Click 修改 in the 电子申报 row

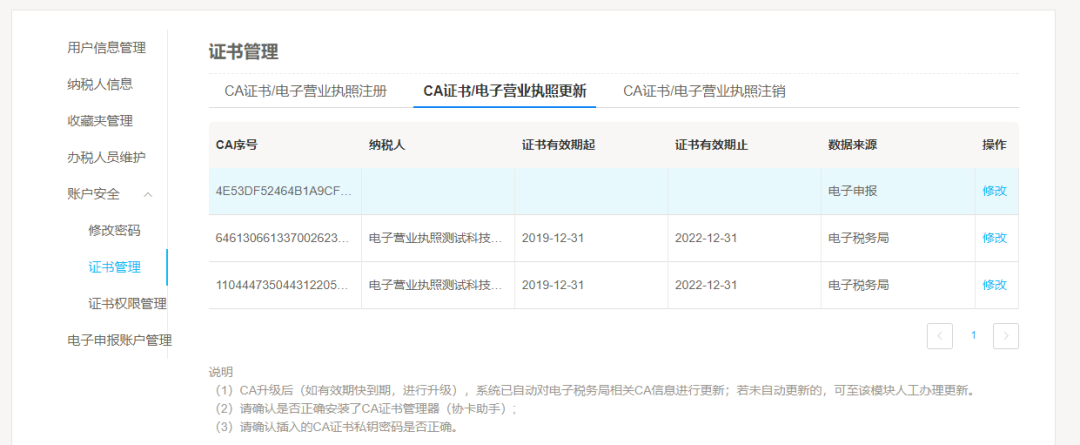point(995,192)
